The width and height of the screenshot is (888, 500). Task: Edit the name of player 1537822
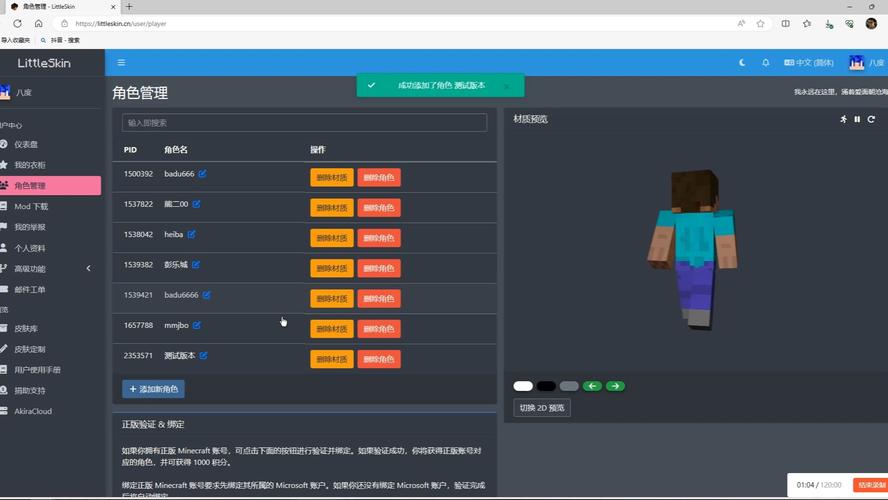click(196, 204)
